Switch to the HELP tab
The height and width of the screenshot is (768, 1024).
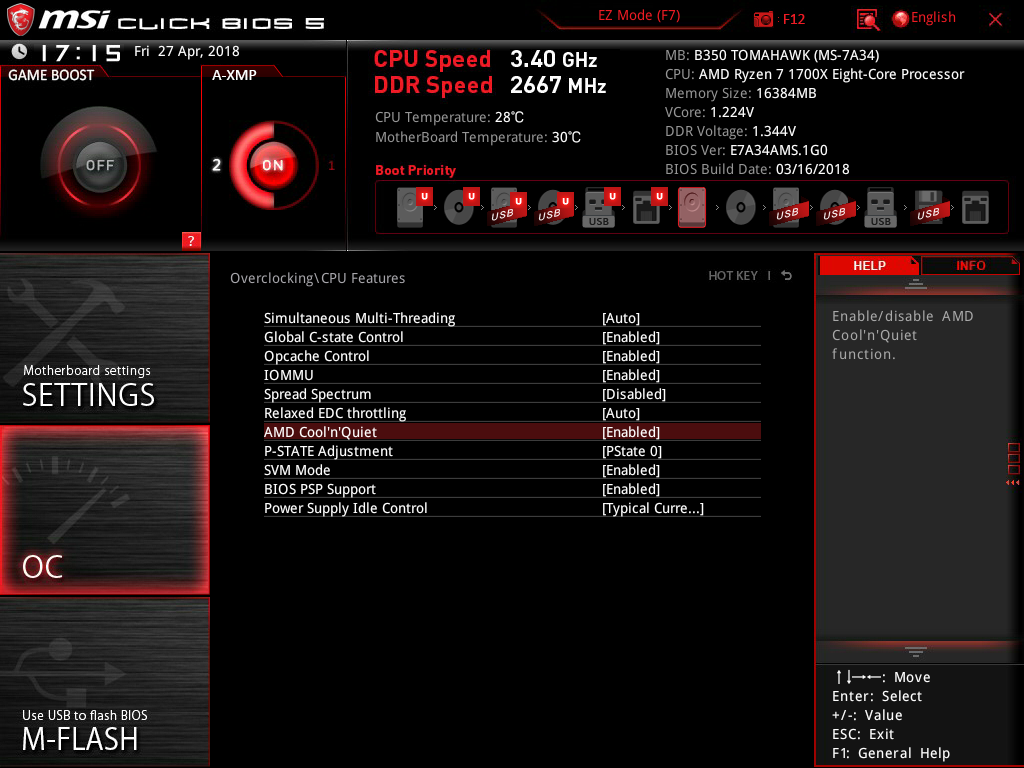pyautogui.click(x=869, y=266)
